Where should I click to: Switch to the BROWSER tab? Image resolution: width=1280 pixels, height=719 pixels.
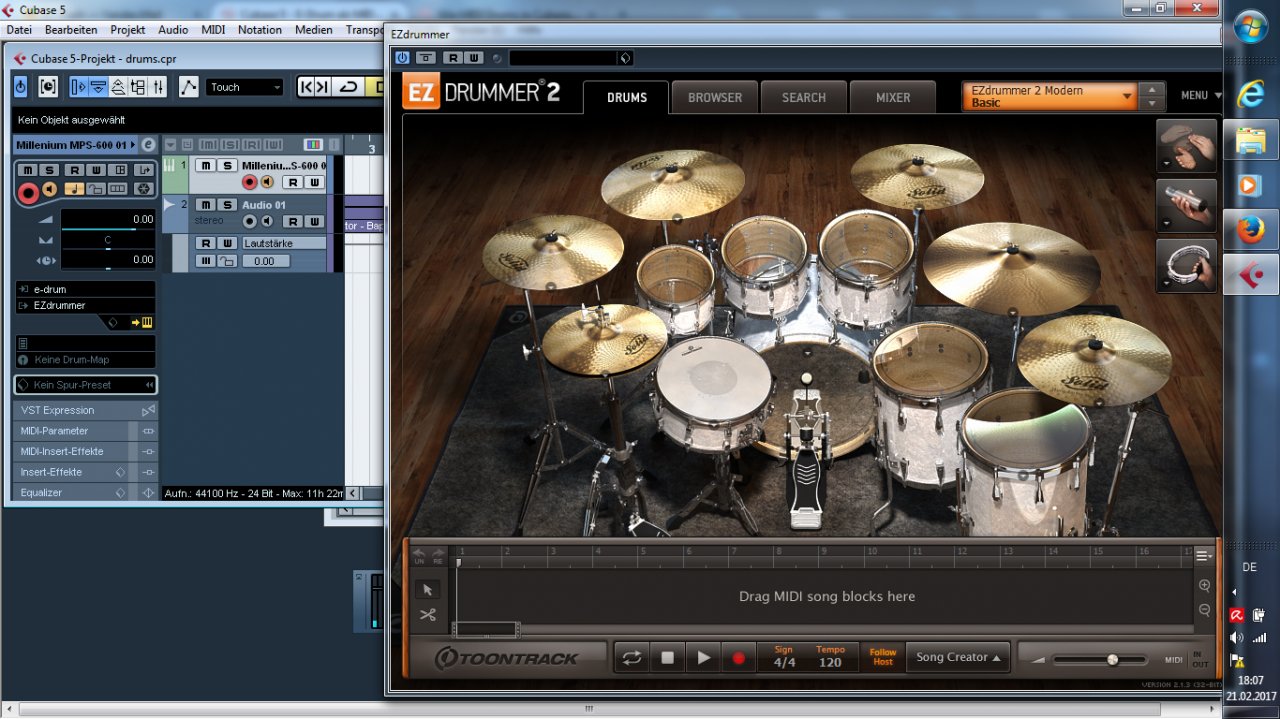715,98
